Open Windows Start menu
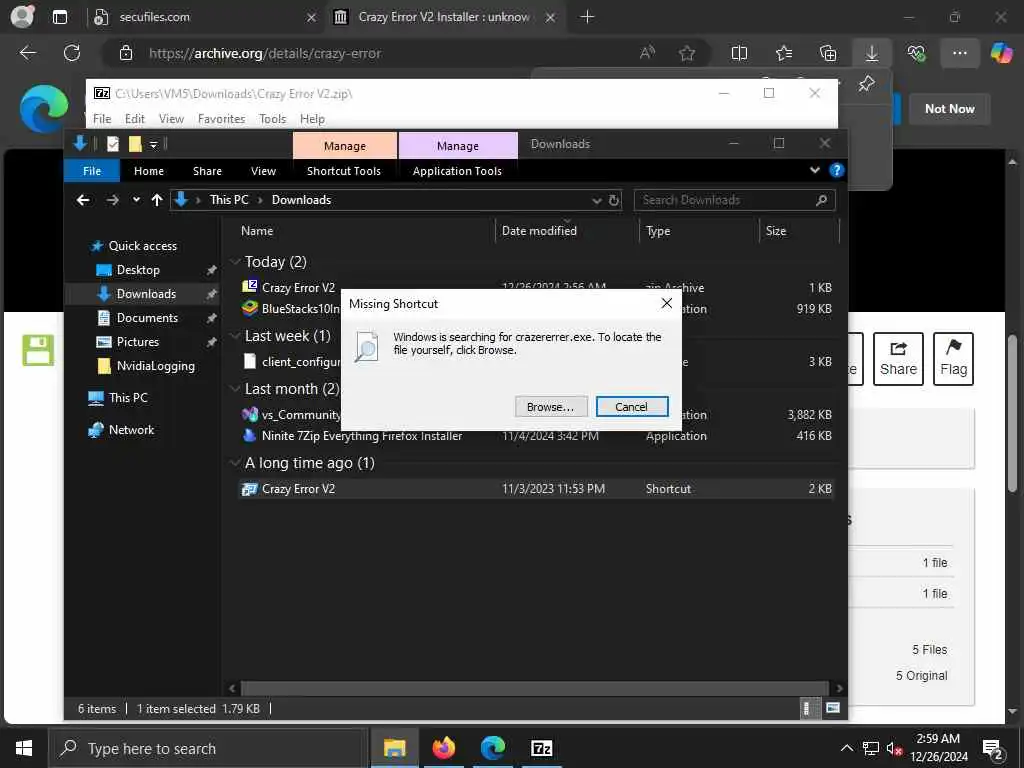The height and width of the screenshot is (768, 1024). 24,748
